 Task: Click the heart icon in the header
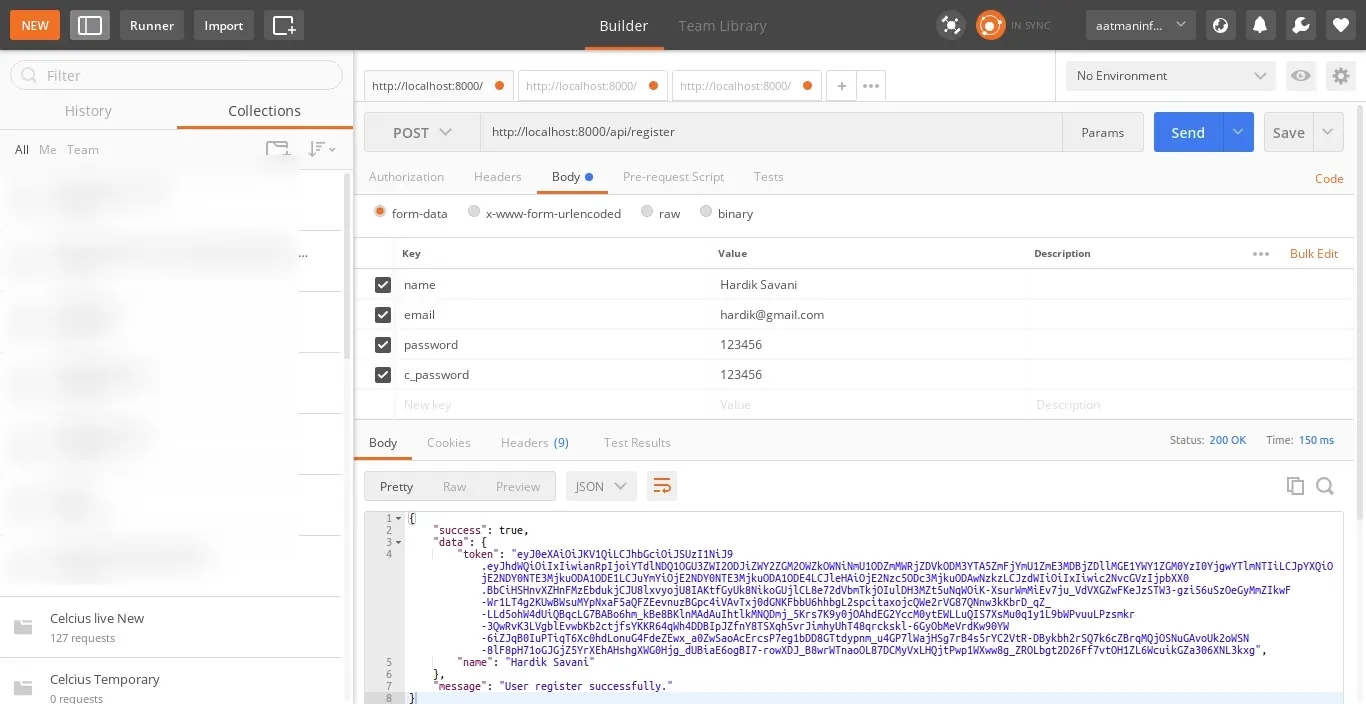tap(1341, 25)
